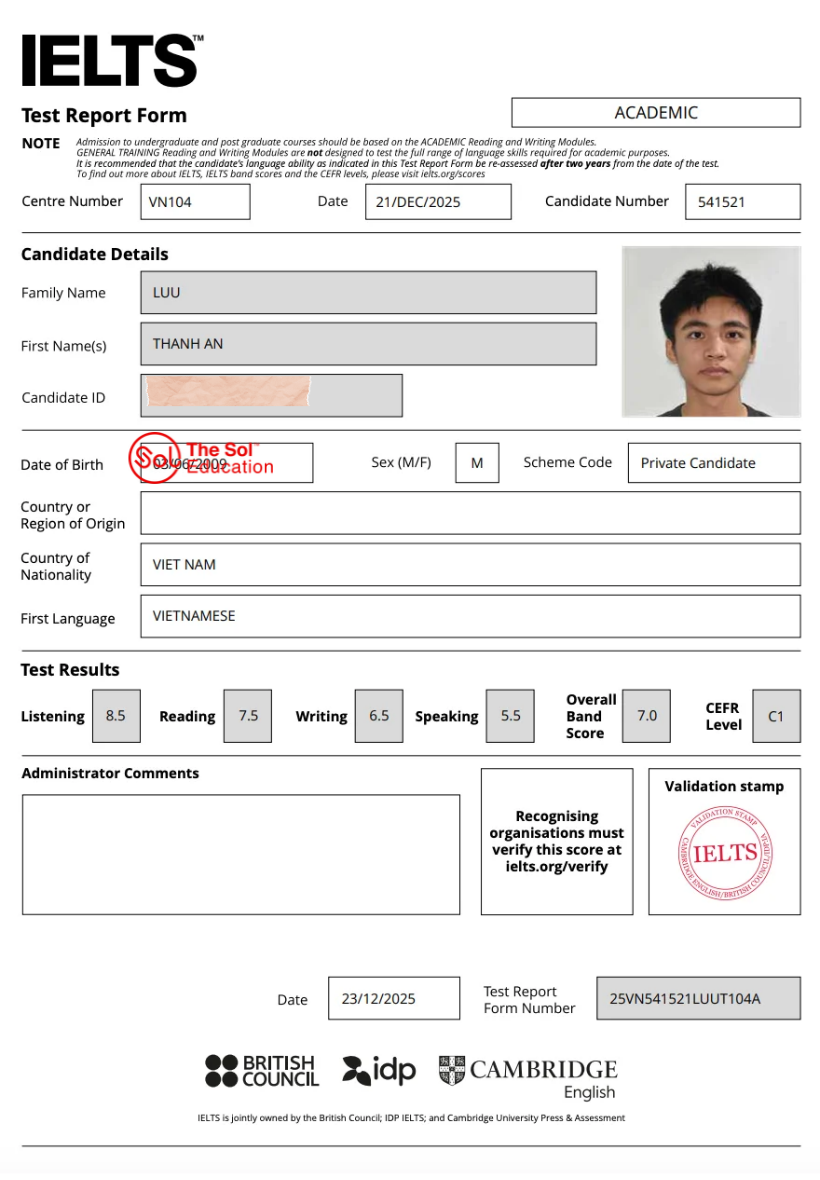
Task: Click Family Name field LUU
Action: [x=369, y=293]
